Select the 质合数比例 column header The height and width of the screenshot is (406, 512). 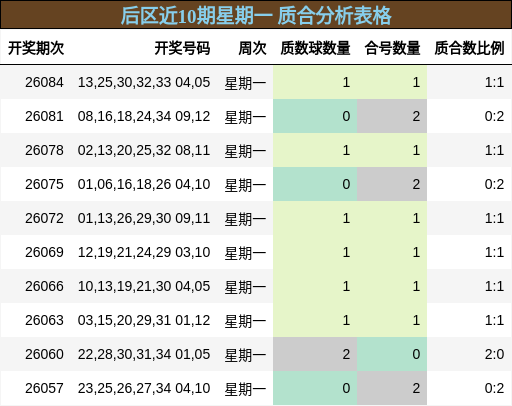coord(469,48)
